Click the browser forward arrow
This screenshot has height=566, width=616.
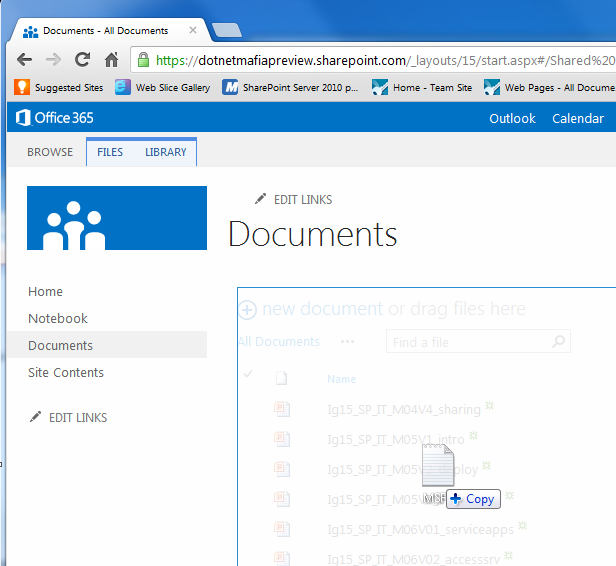(x=53, y=60)
